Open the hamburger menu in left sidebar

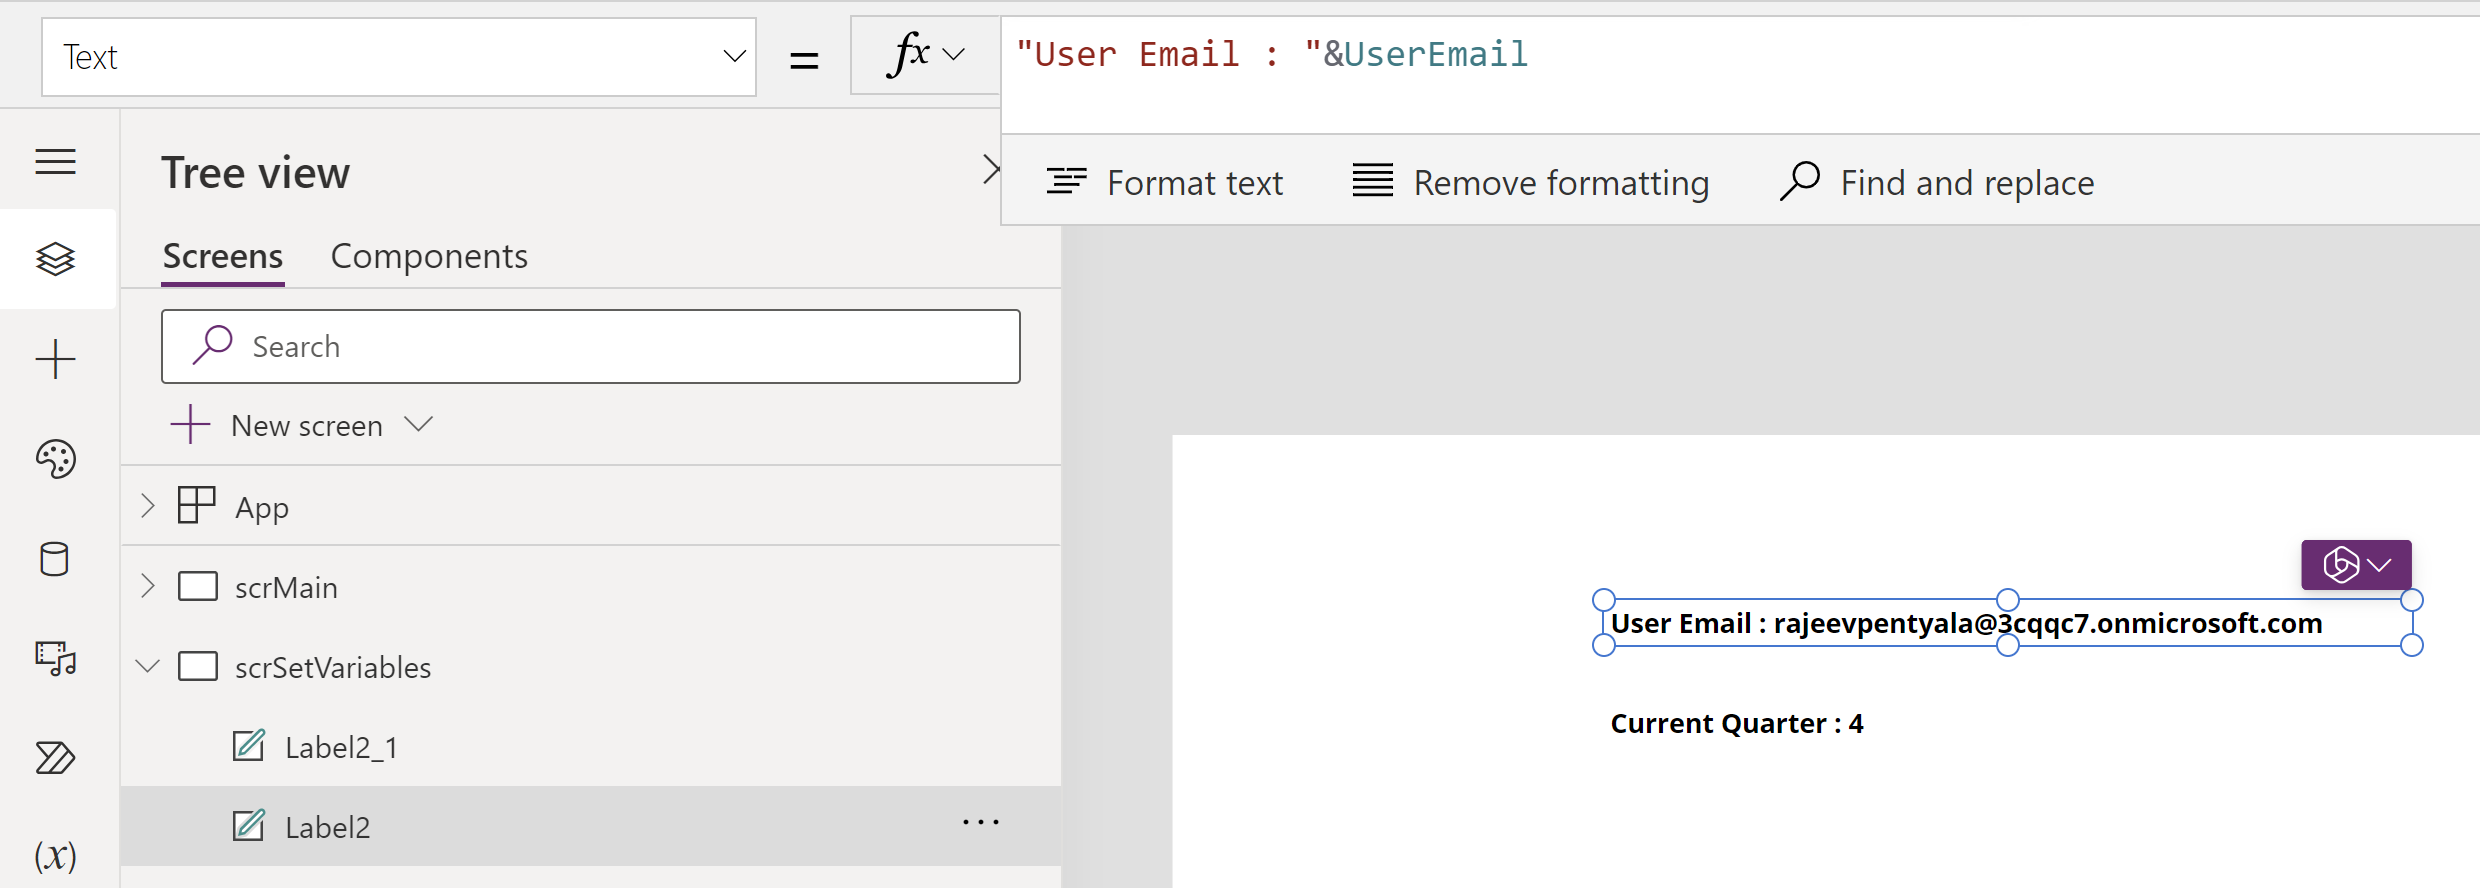pyautogui.click(x=56, y=162)
